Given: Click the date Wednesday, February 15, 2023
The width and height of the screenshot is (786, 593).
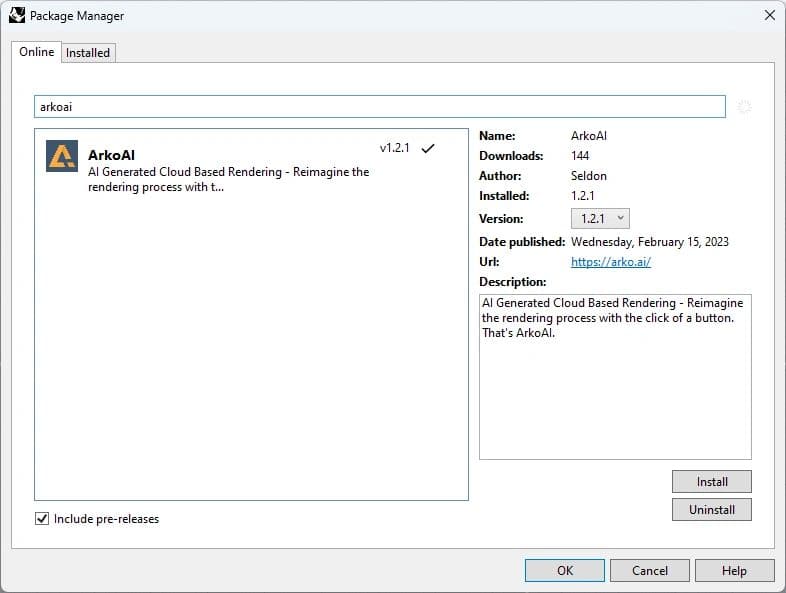Looking at the screenshot, I should coord(650,242).
